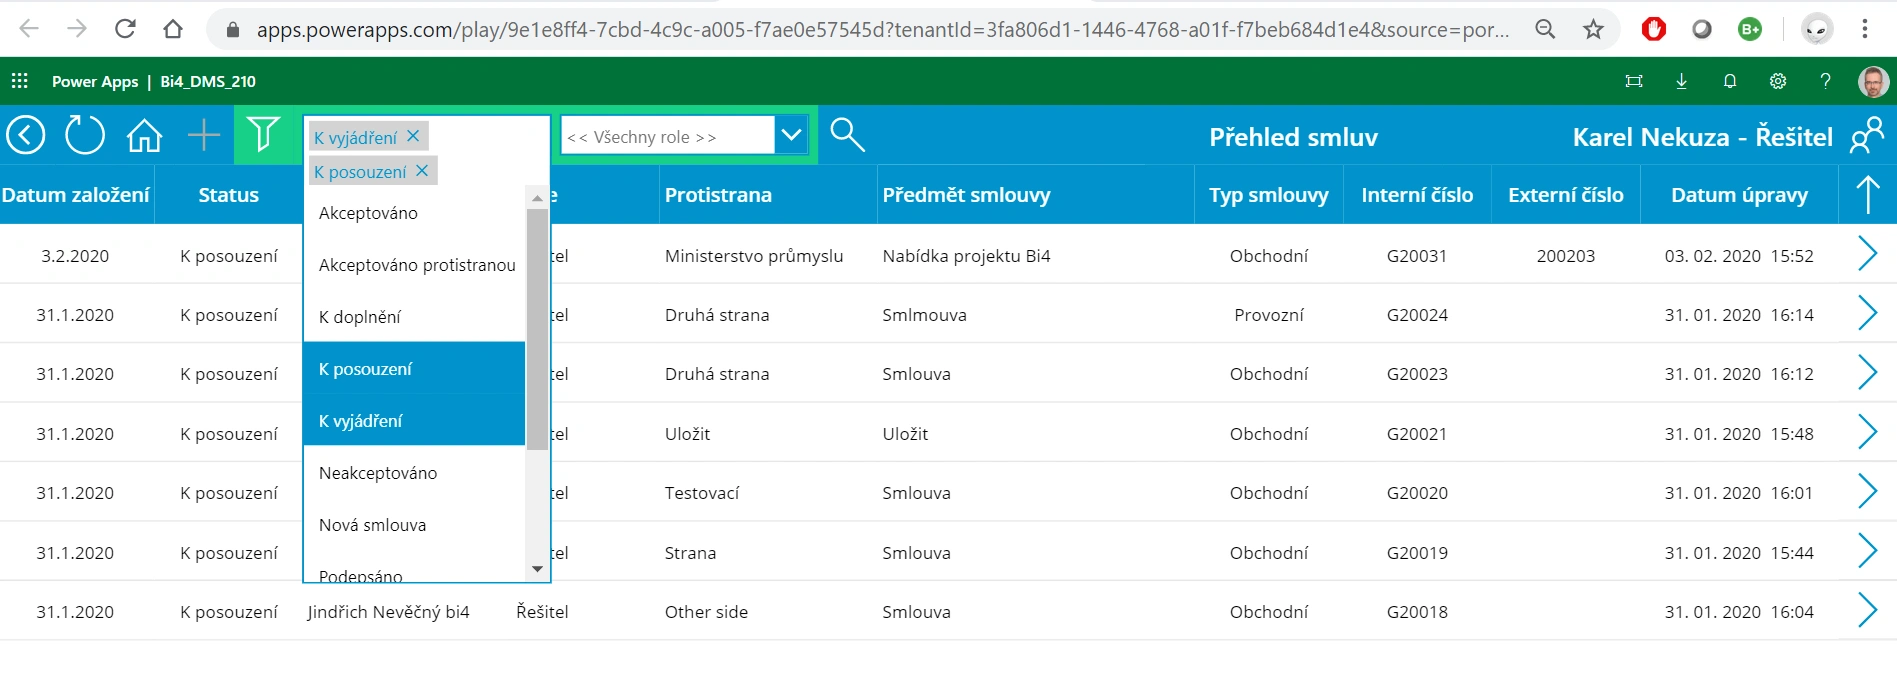Remove the 'K posouzení' filter tag
The image size is (1897, 693).
tap(422, 171)
